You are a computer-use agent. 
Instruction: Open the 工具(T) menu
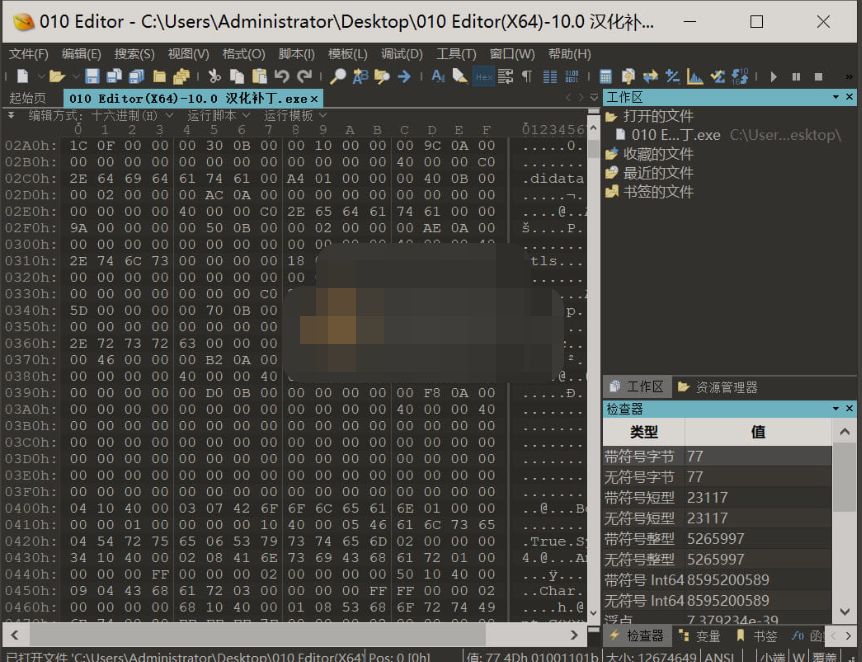point(455,54)
